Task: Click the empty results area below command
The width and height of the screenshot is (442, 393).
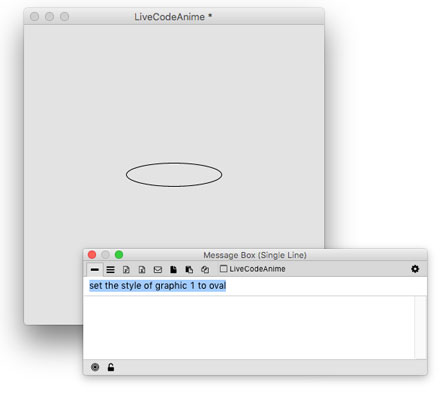Action: (249, 327)
